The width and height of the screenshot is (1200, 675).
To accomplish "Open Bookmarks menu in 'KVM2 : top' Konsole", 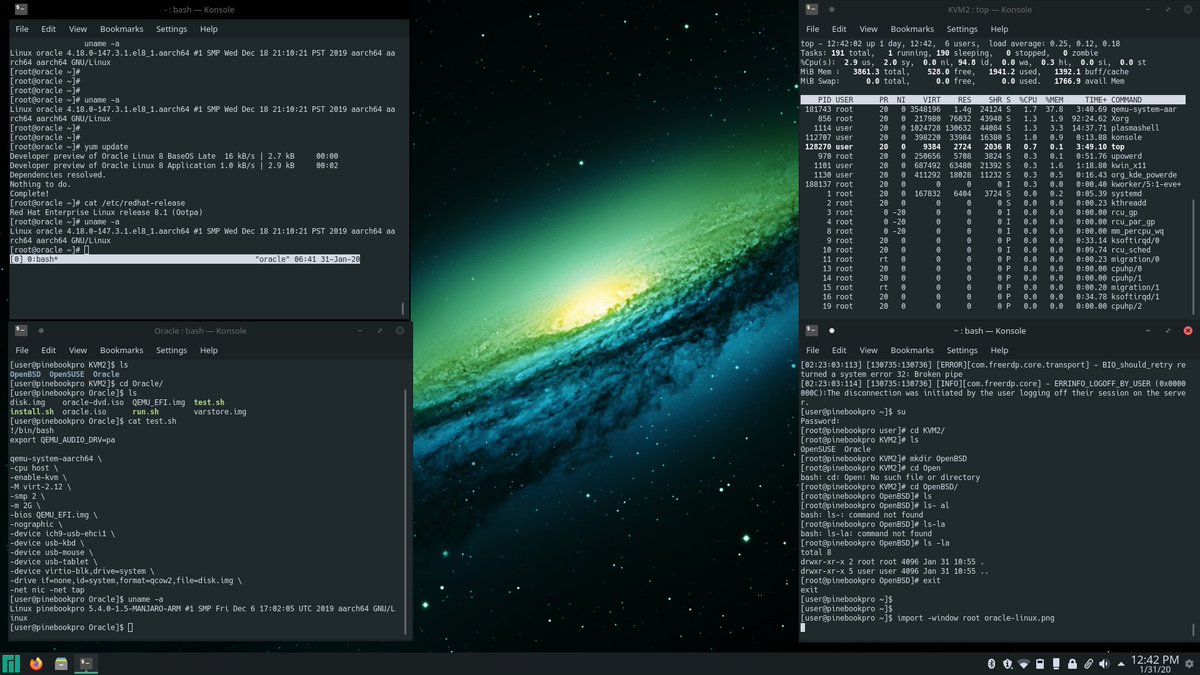I will coord(912,29).
